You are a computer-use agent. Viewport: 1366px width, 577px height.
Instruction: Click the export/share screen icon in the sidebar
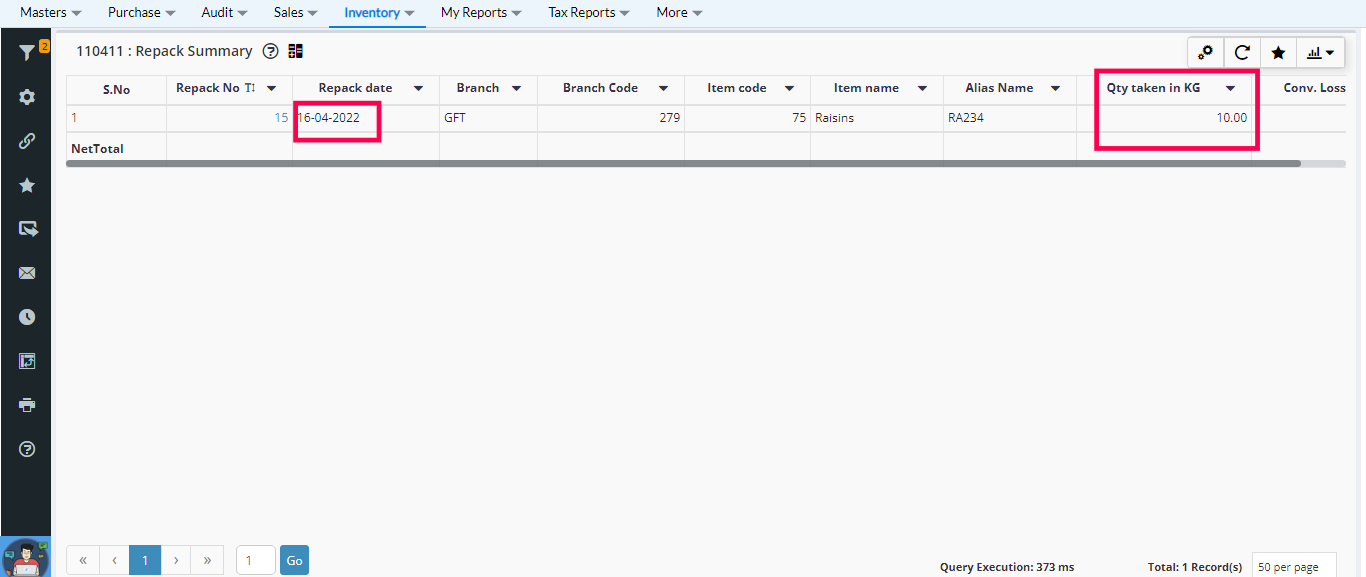27,229
